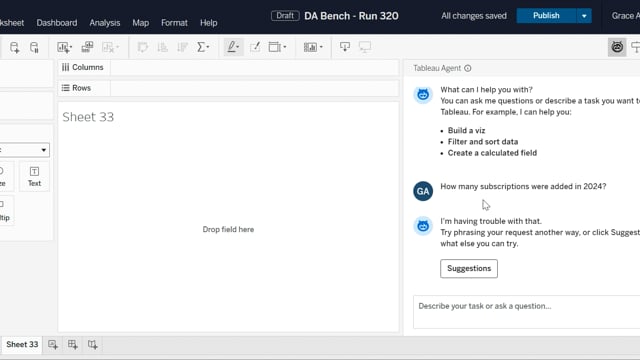
Task: Click the Totals sigma icon
Action: click(x=202, y=47)
